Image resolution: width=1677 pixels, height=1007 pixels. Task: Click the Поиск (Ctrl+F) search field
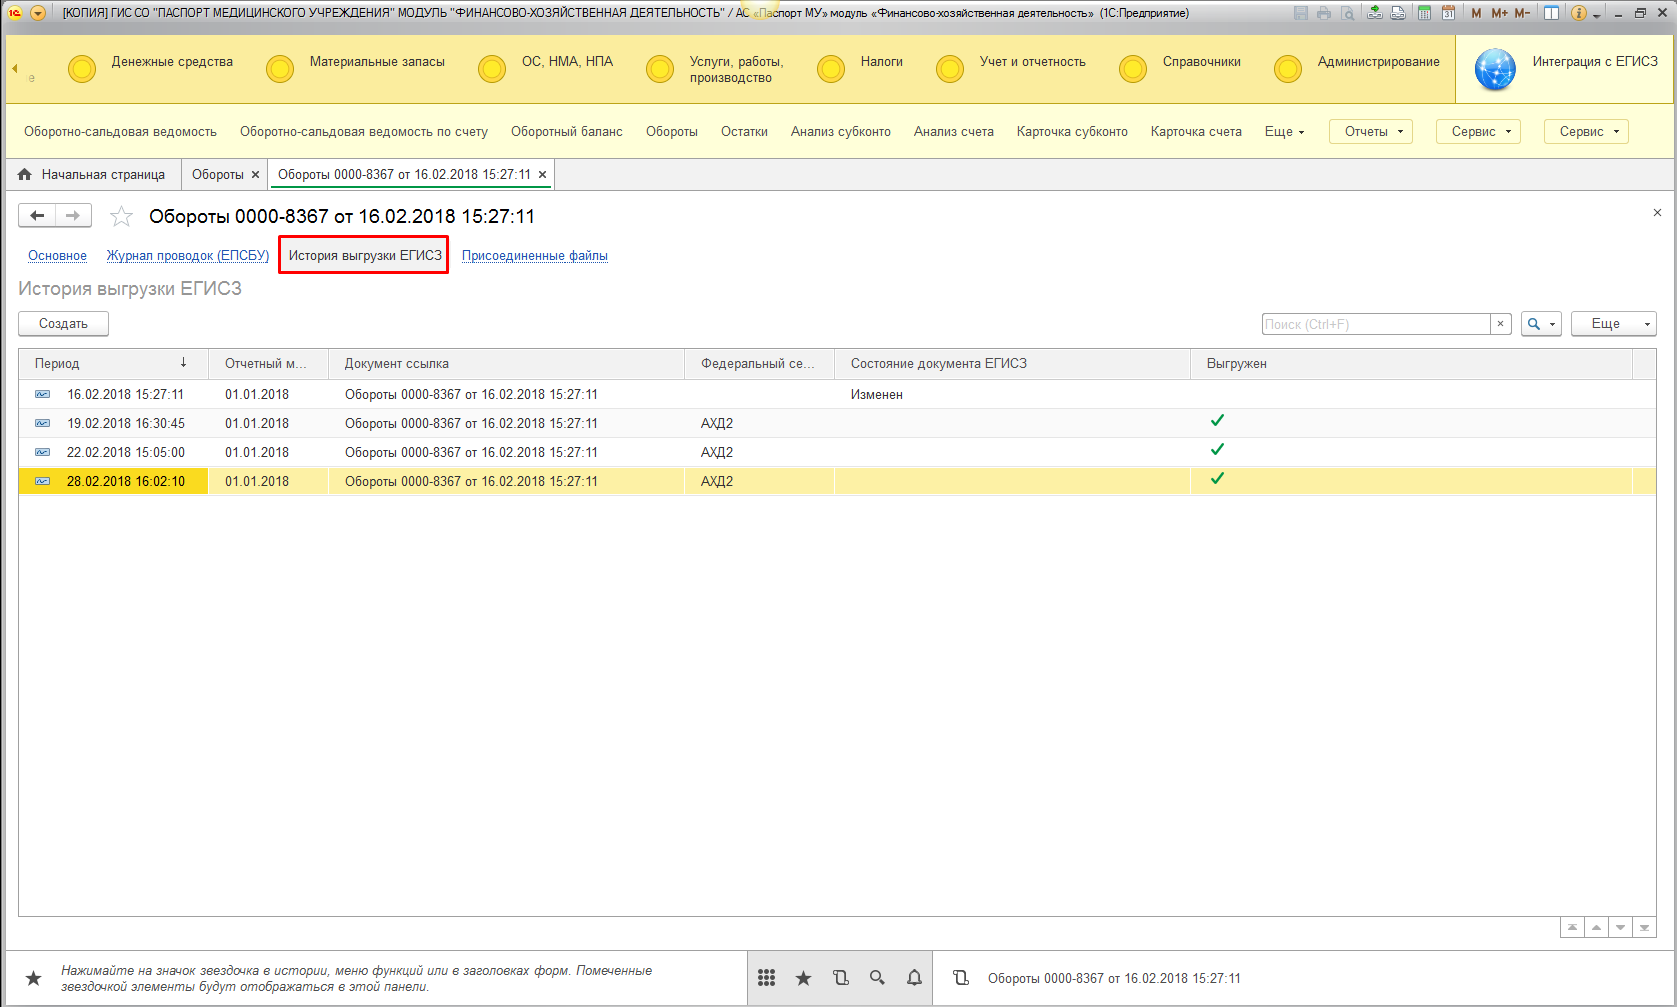pos(1375,324)
